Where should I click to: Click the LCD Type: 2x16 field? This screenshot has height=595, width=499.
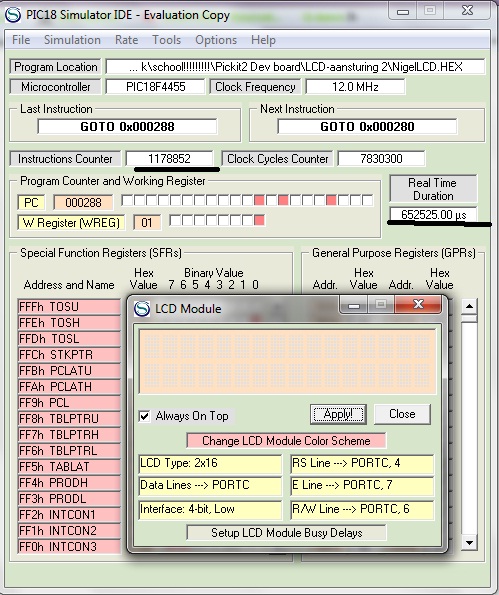pyautogui.click(x=210, y=464)
